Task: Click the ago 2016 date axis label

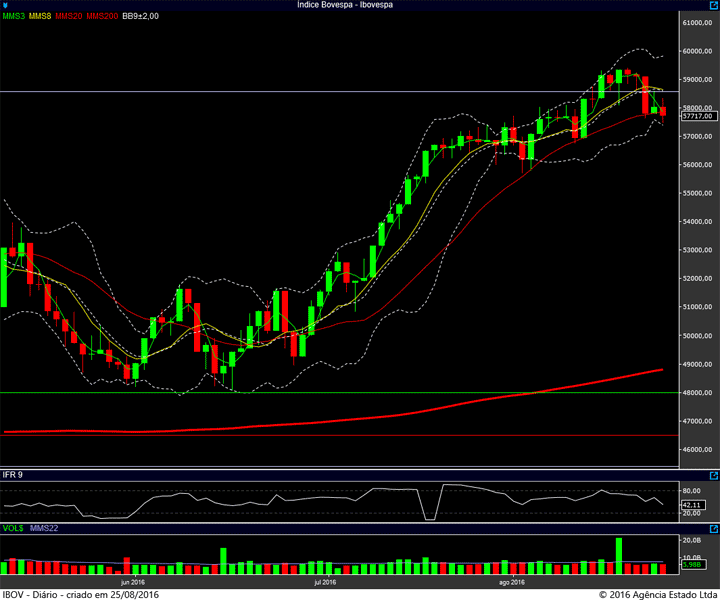Action: click(512, 583)
